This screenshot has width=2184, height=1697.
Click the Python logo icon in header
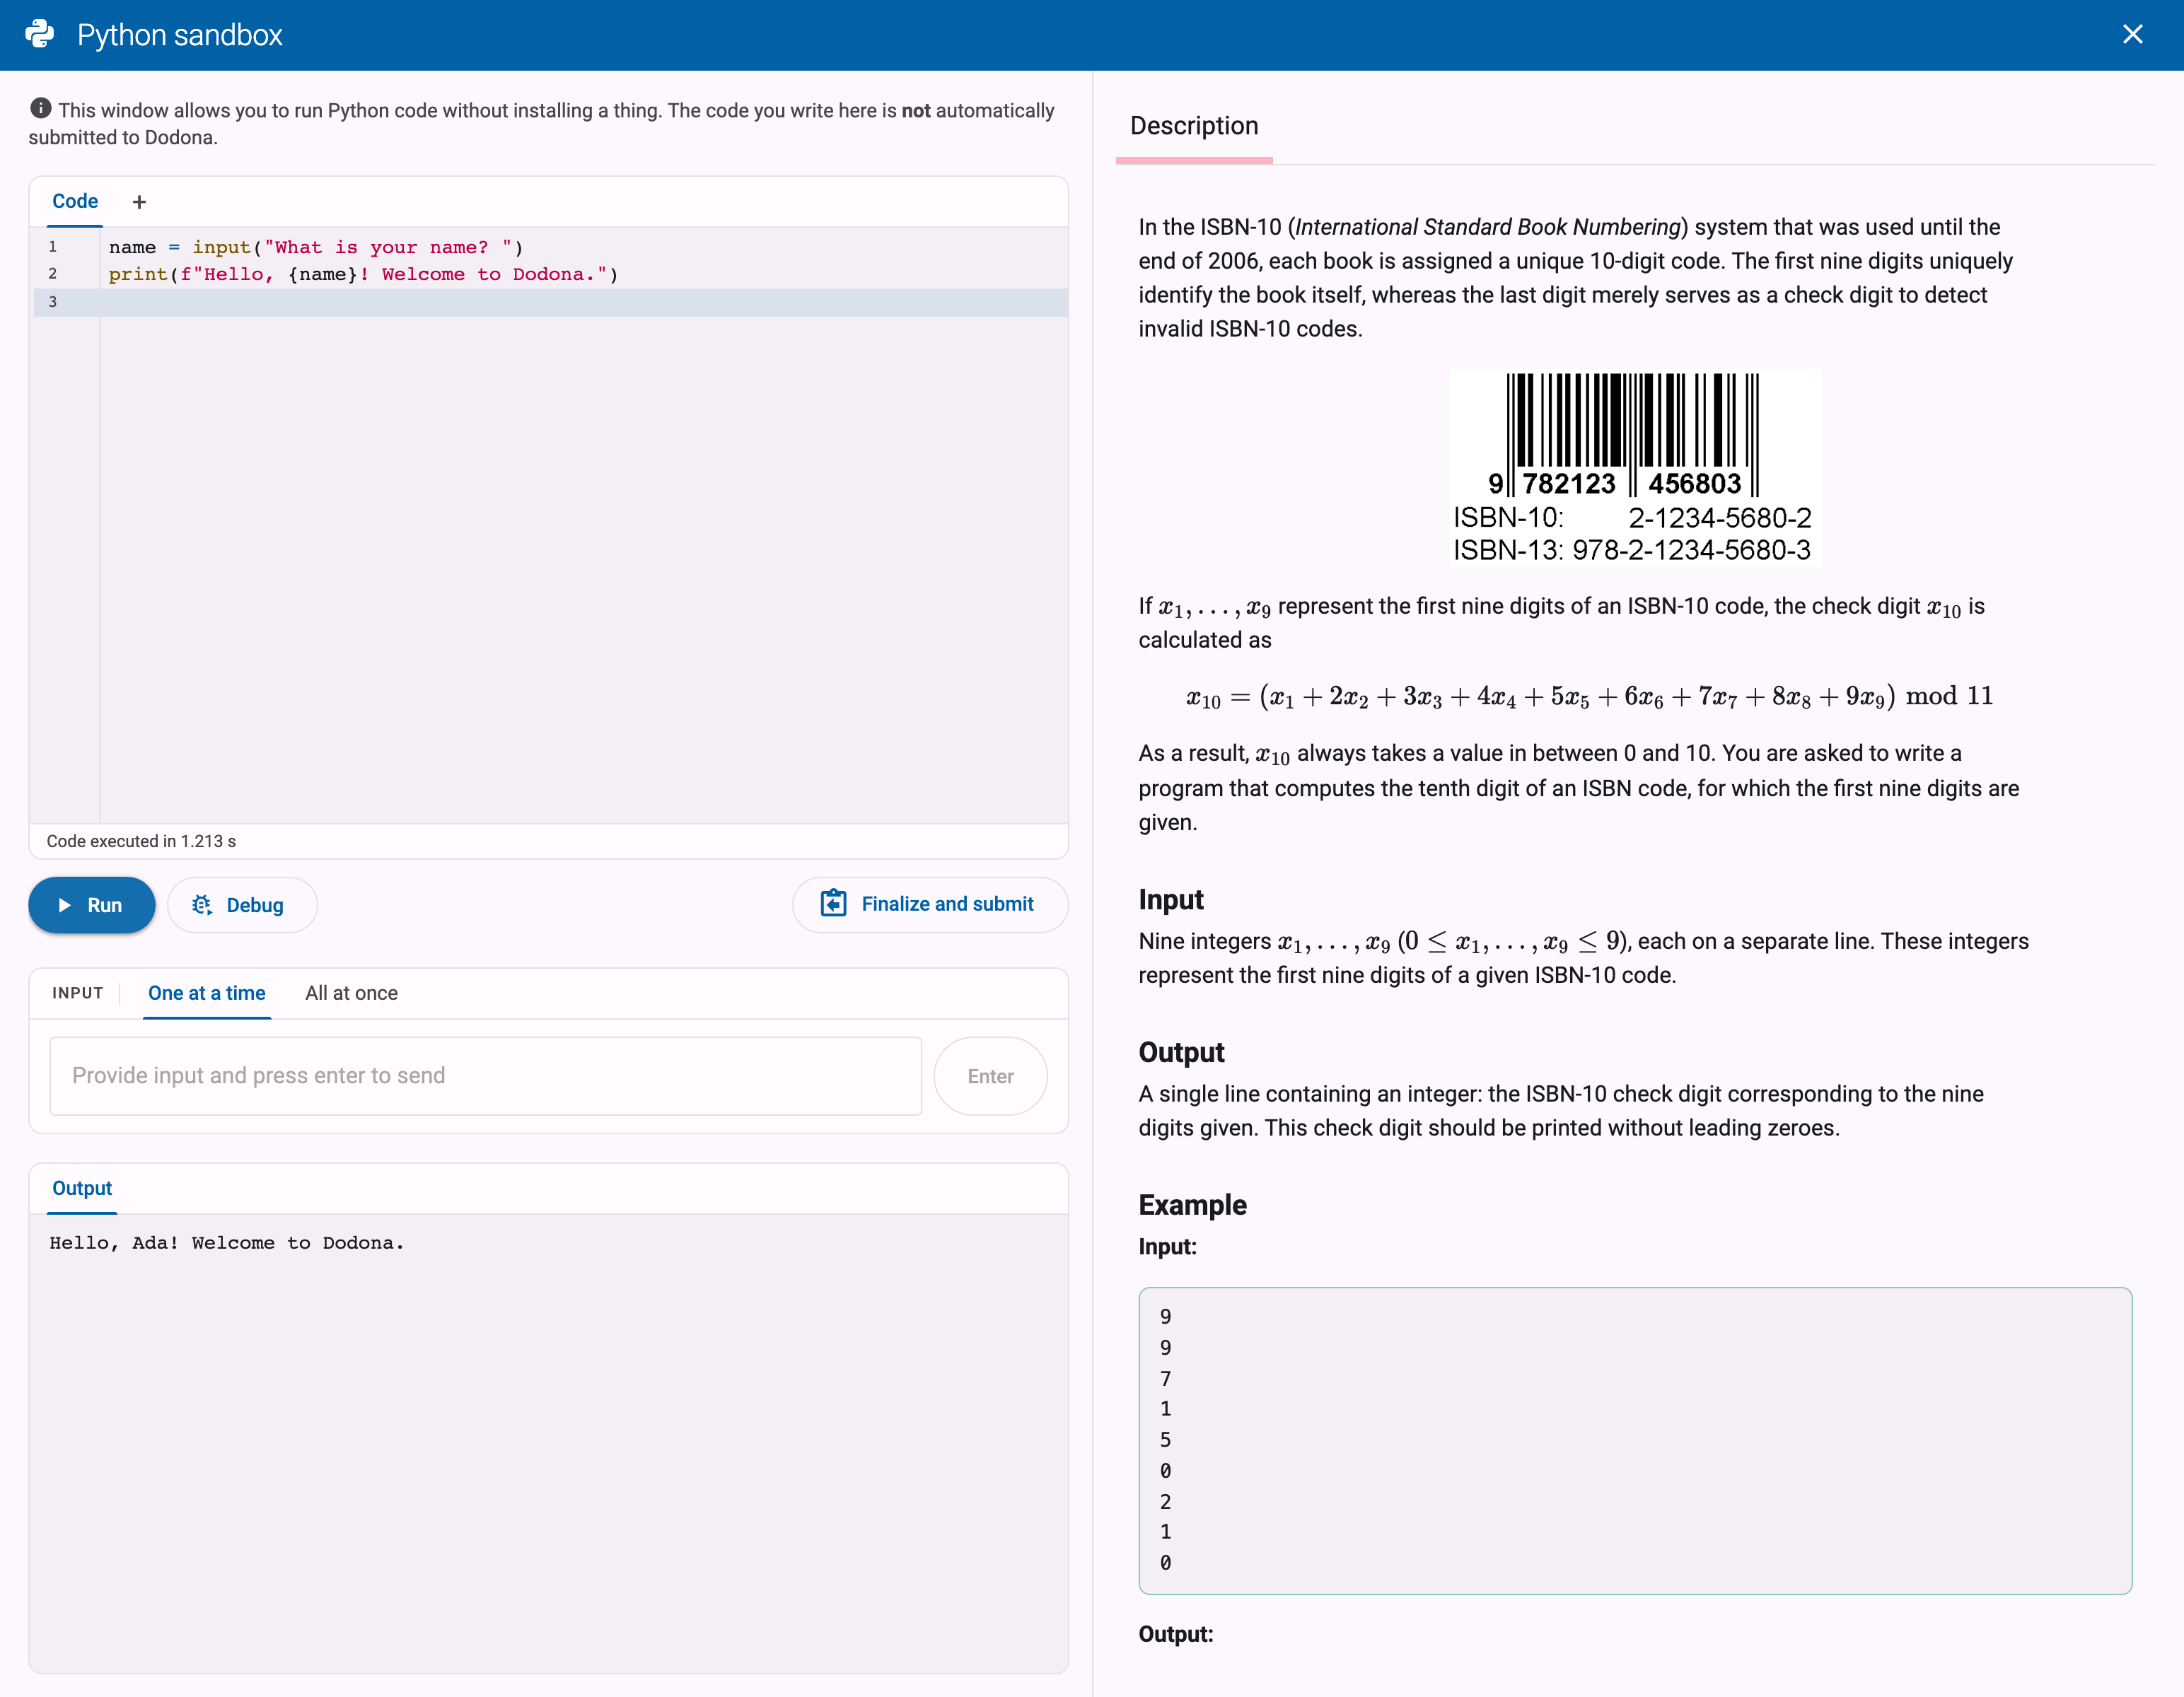(x=40, y=34)
